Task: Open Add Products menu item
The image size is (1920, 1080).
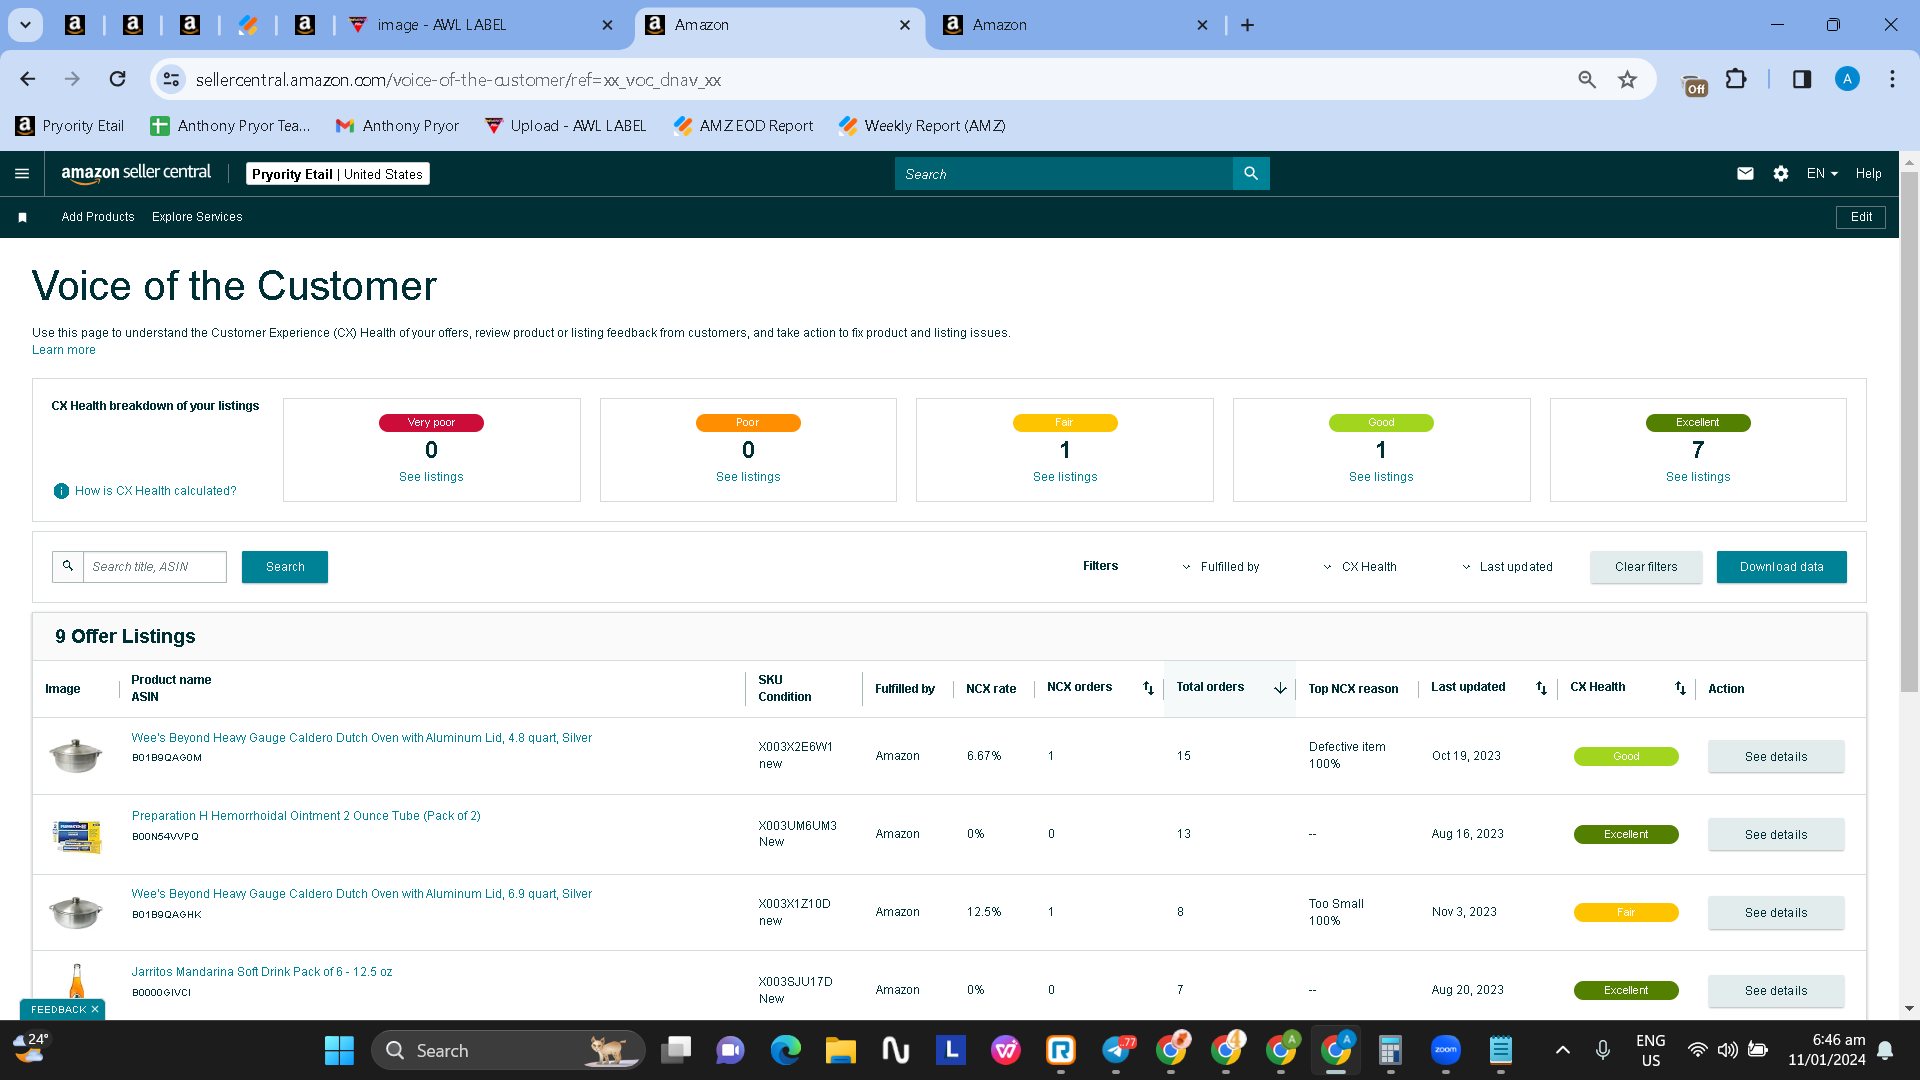Action: point(98,217)
